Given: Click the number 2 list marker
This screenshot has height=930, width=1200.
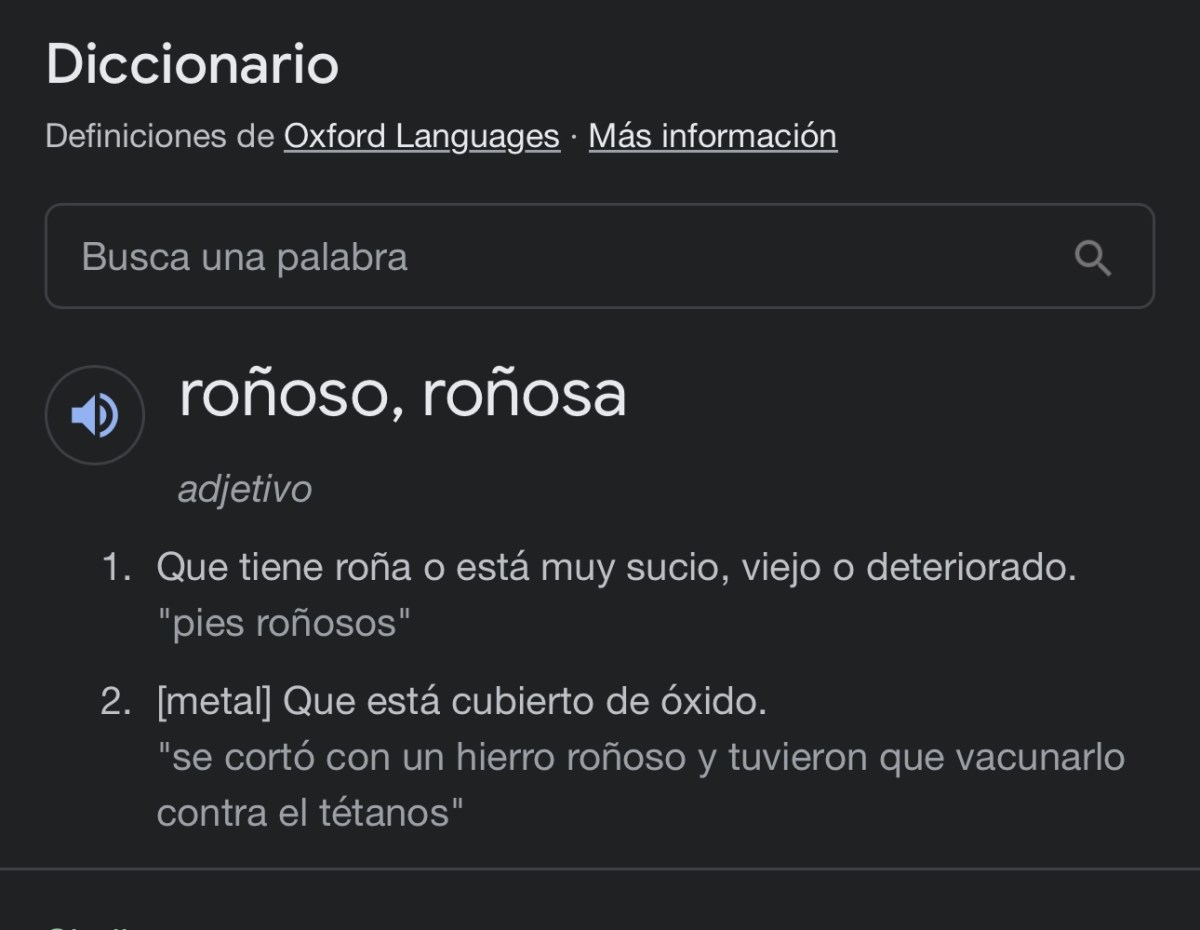Looking at the screenshot, I should pos(116,702).
